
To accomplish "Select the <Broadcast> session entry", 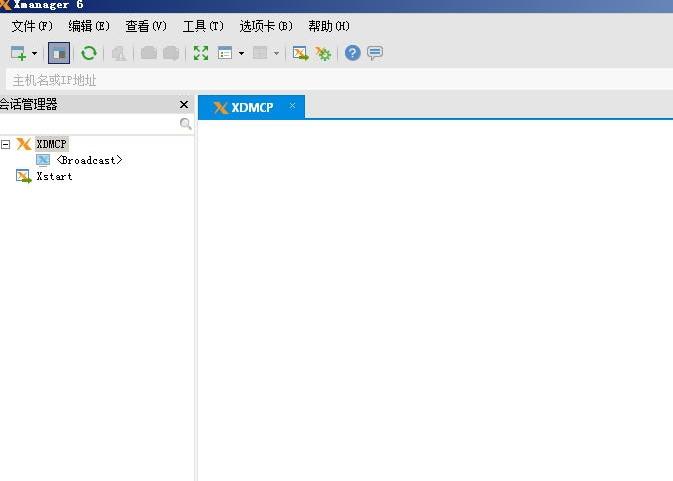I will click(89, 160).
